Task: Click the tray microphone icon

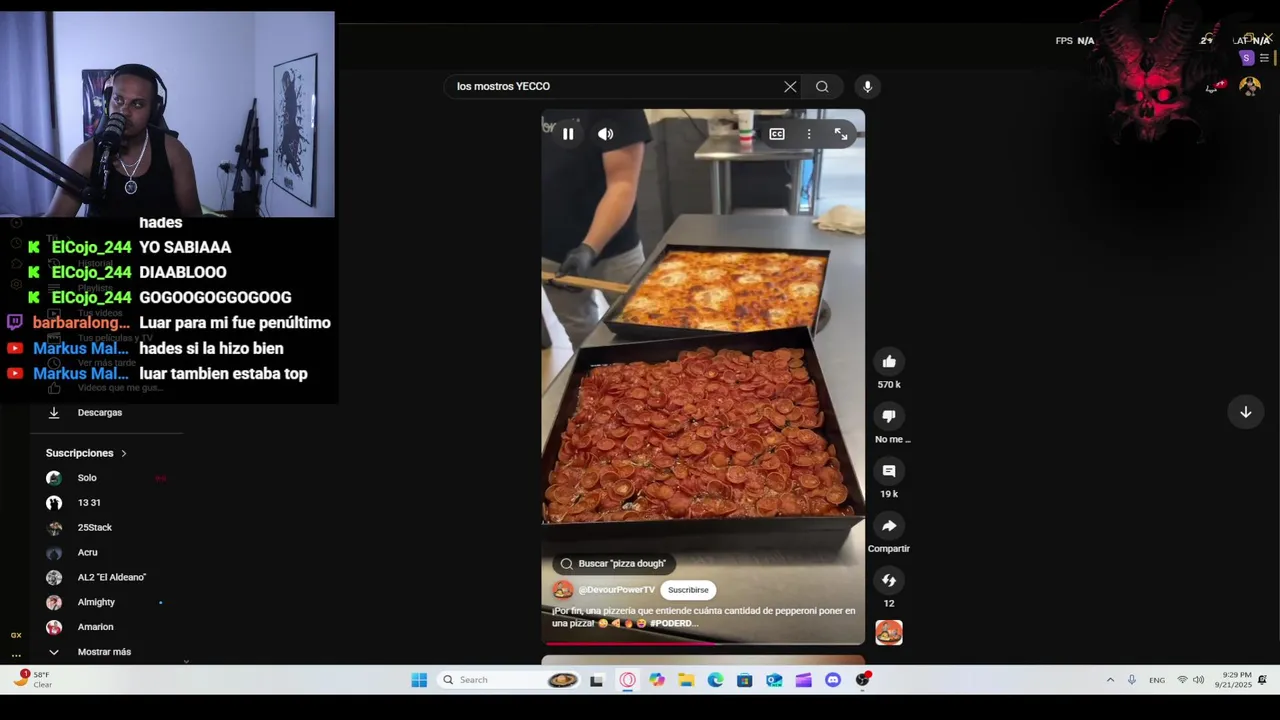Action: point(1132,680)
